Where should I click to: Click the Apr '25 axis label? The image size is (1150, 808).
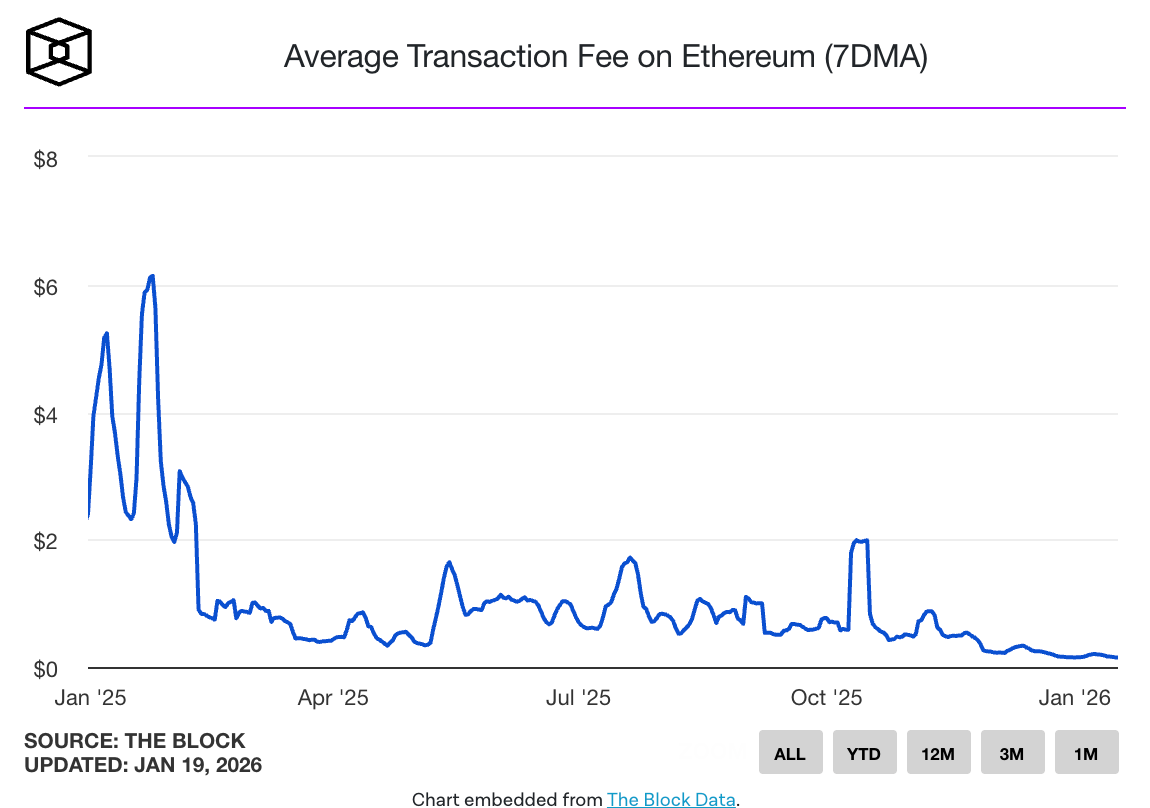pos(333,697)
